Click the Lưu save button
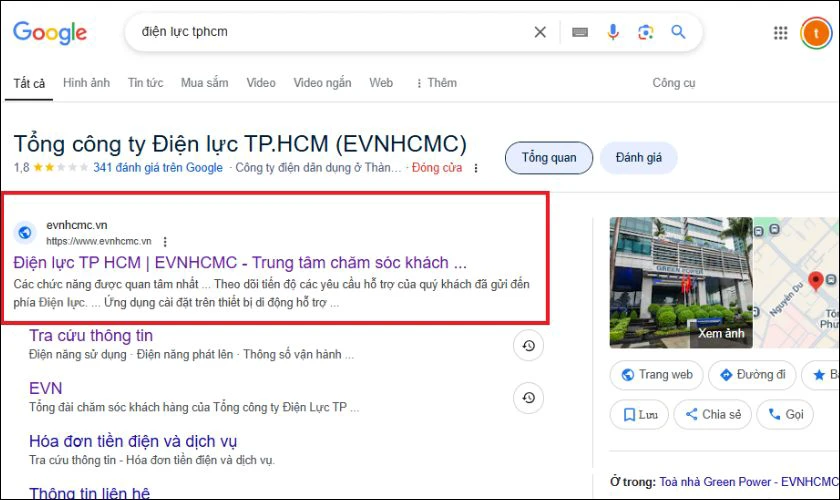Screen dimensions: 840x500 (639, 415)
